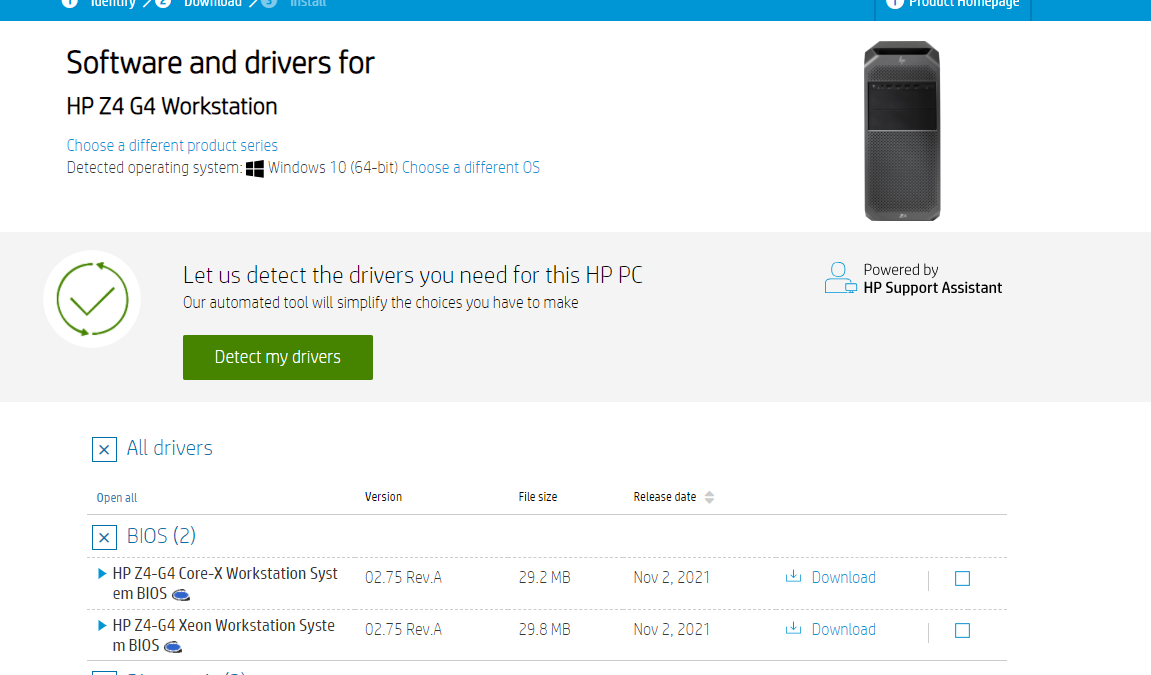The width and height of the screenshot is (1151, 675).
Task: Click the All drivers heading text
Action: tap(170, 448)
